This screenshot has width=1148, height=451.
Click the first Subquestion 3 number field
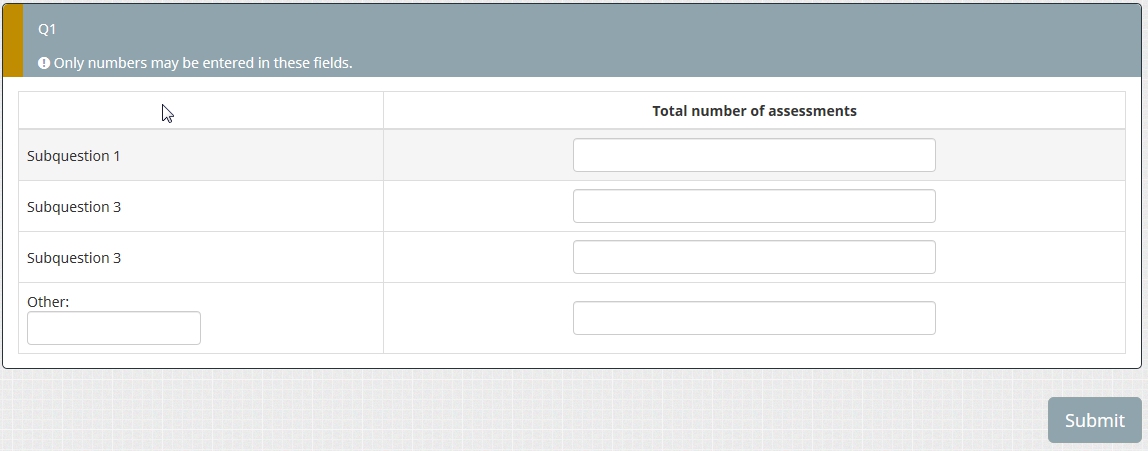tap(754, 206)
